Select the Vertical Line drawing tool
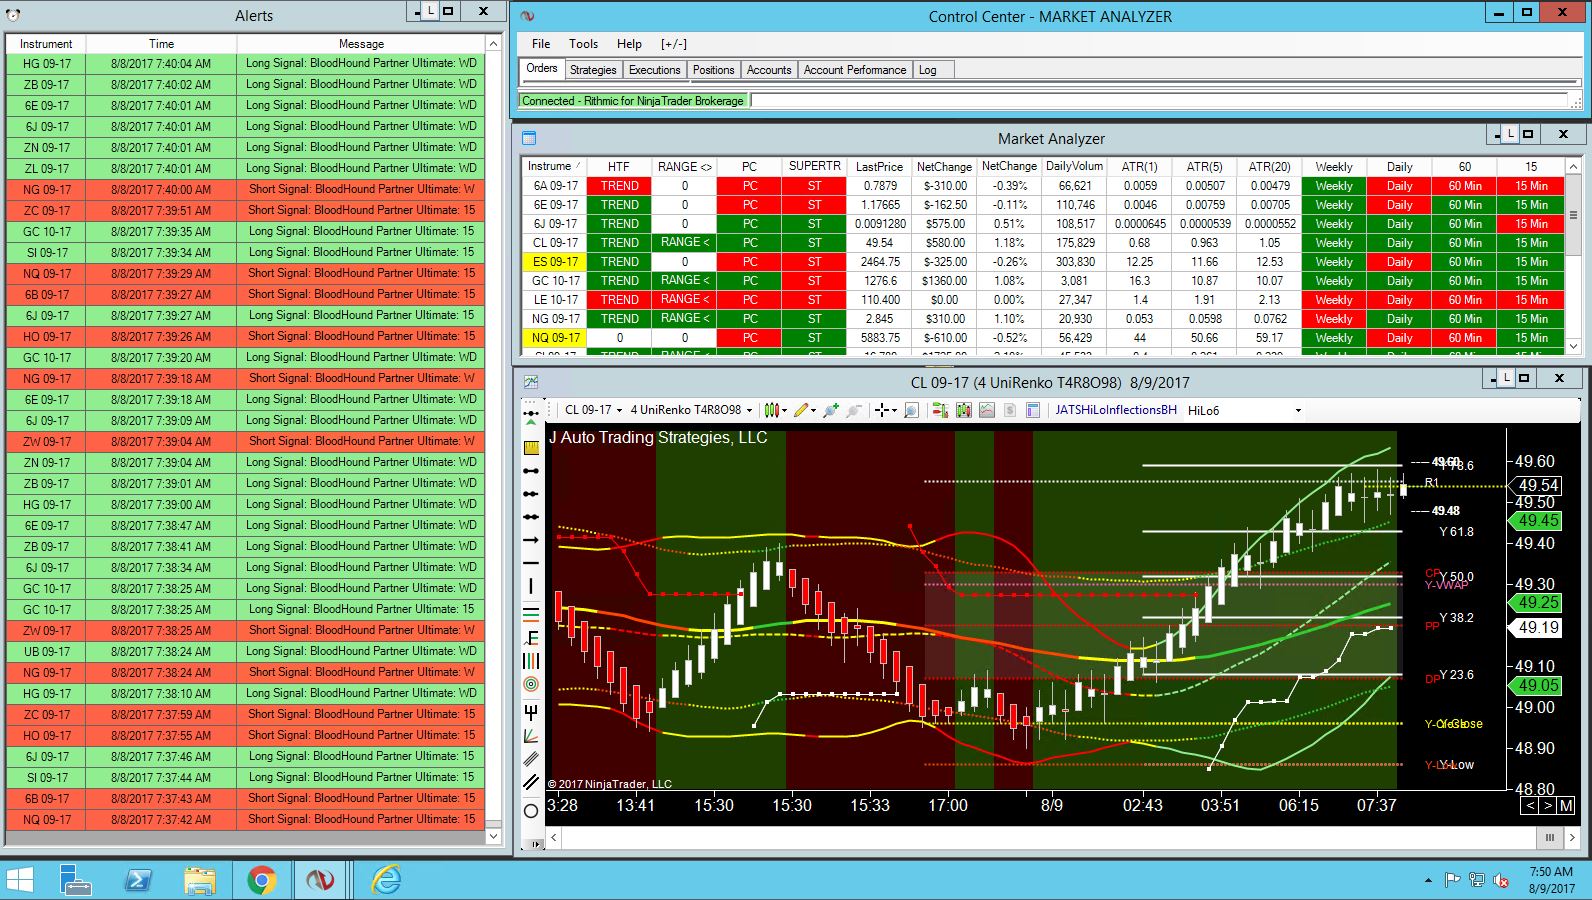 pos(531,586)
